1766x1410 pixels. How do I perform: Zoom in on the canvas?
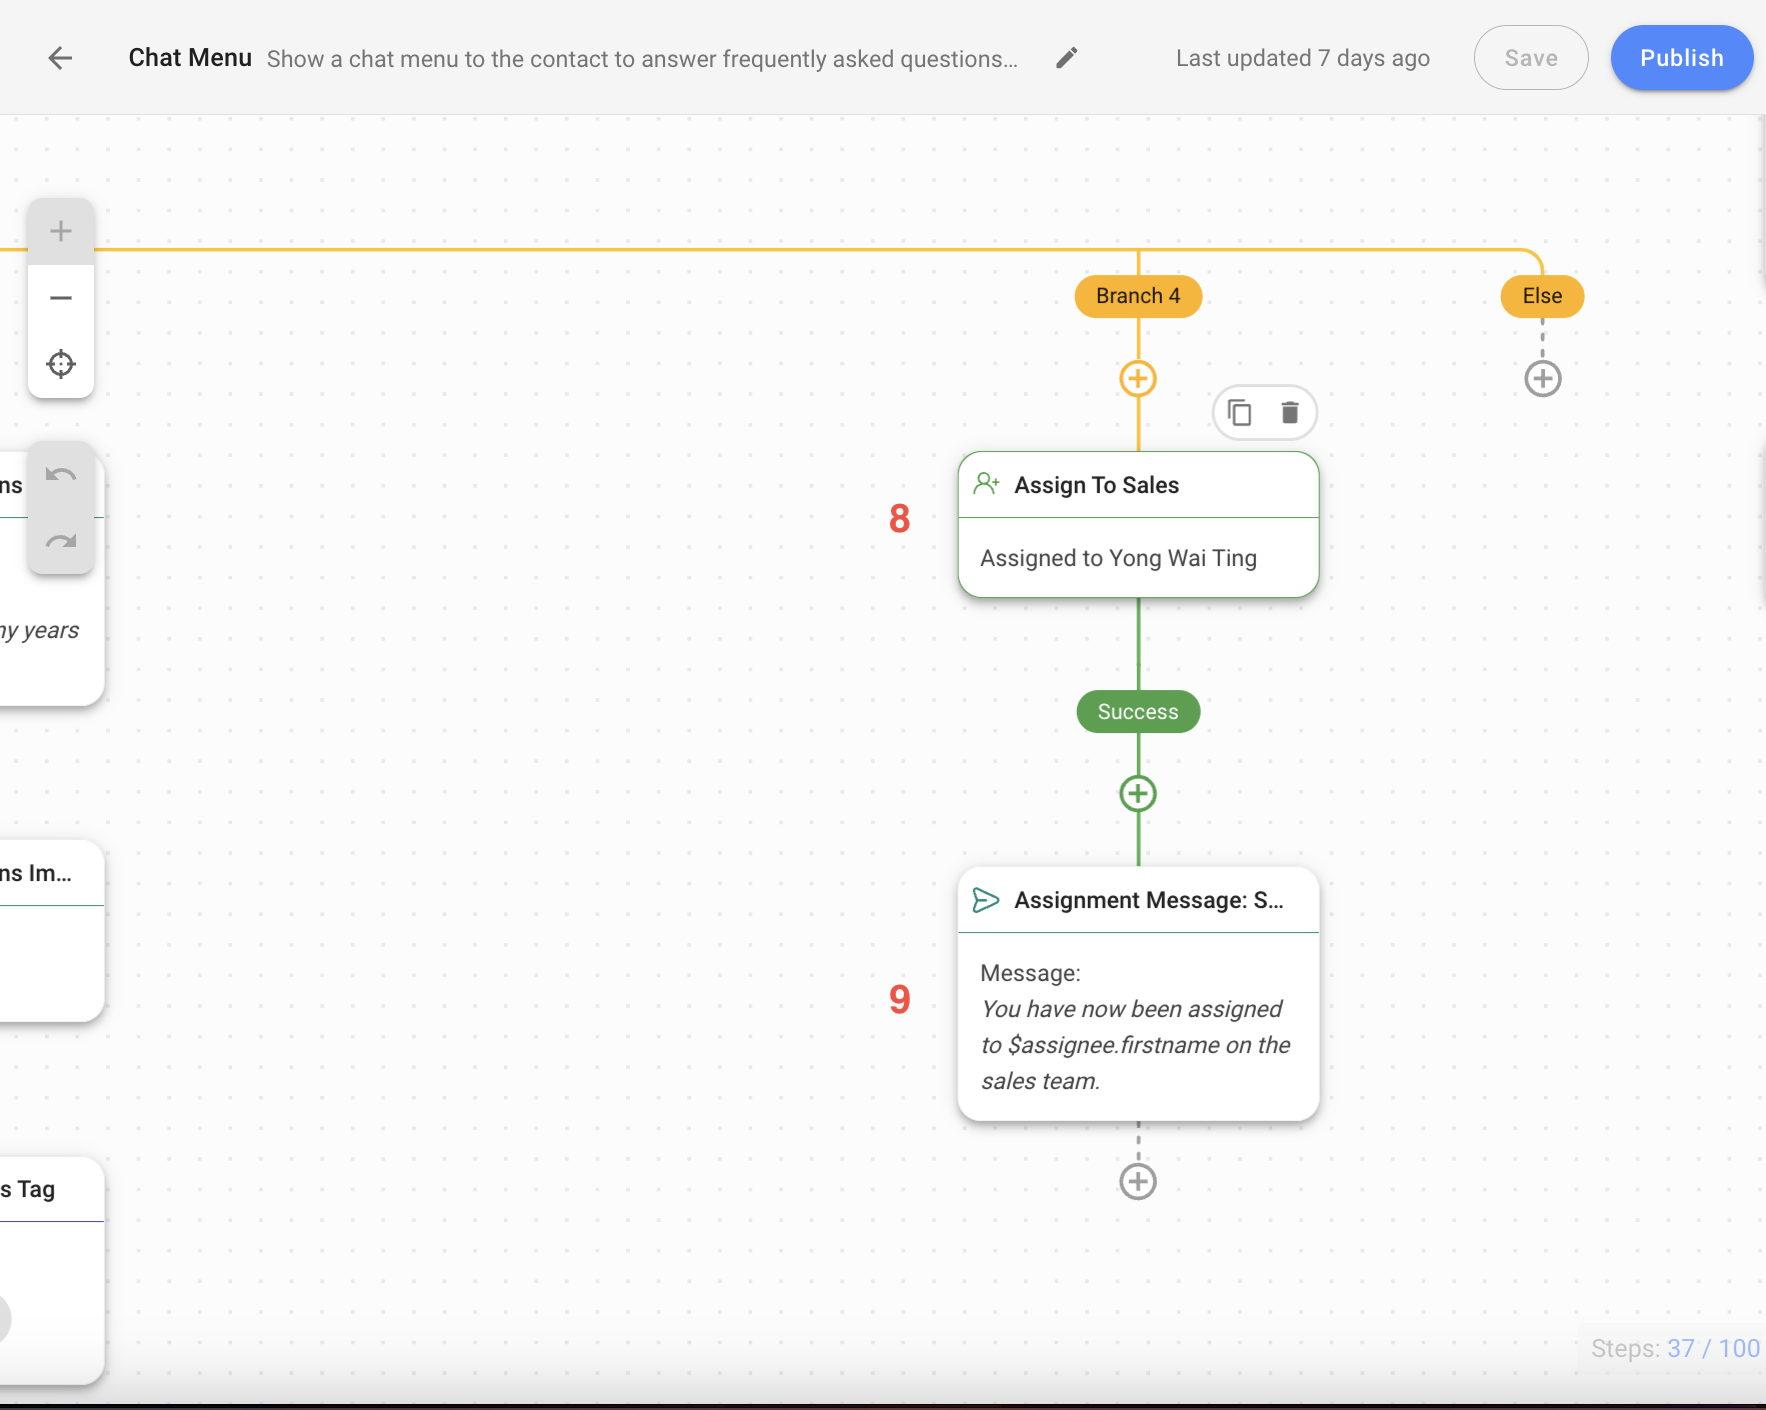pyautogui.click(x=61, y=230)
